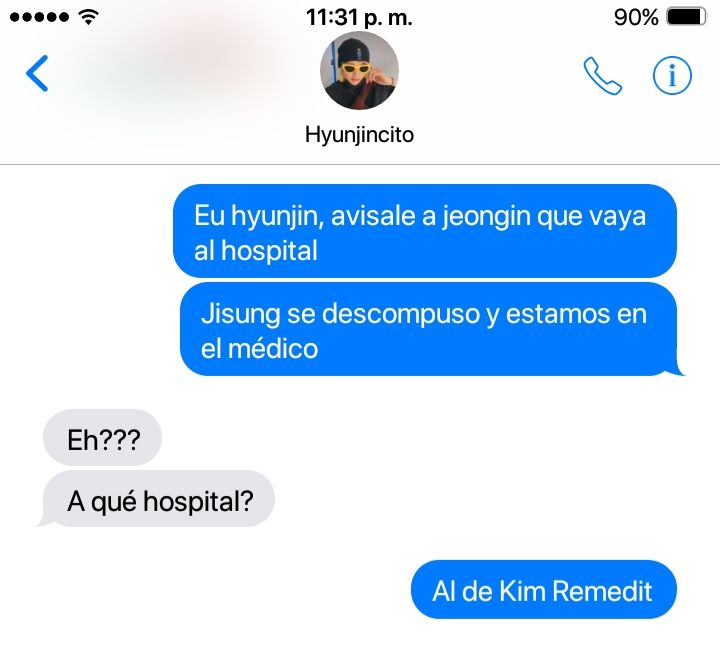Screen dimensions: 720x650
Task: Tap the 90% battery percentage text
Action: (x=636, y=17)
